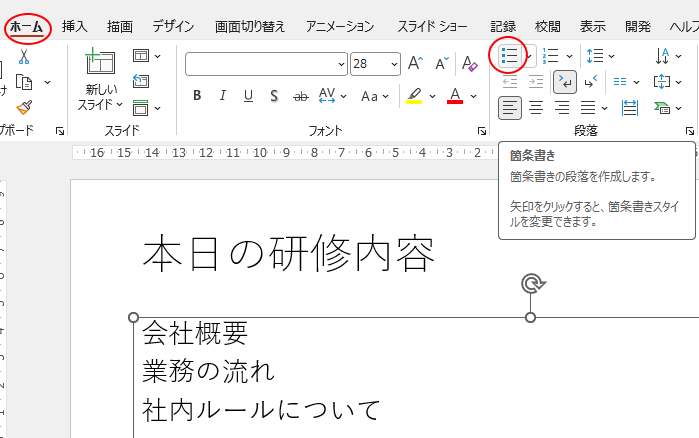Open the clipboard pane launcher
699x438 pixels.
click(60, 131)
